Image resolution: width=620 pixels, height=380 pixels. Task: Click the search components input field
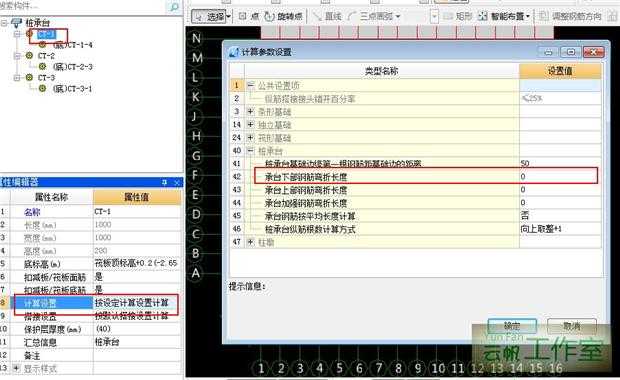pos(83,6)
